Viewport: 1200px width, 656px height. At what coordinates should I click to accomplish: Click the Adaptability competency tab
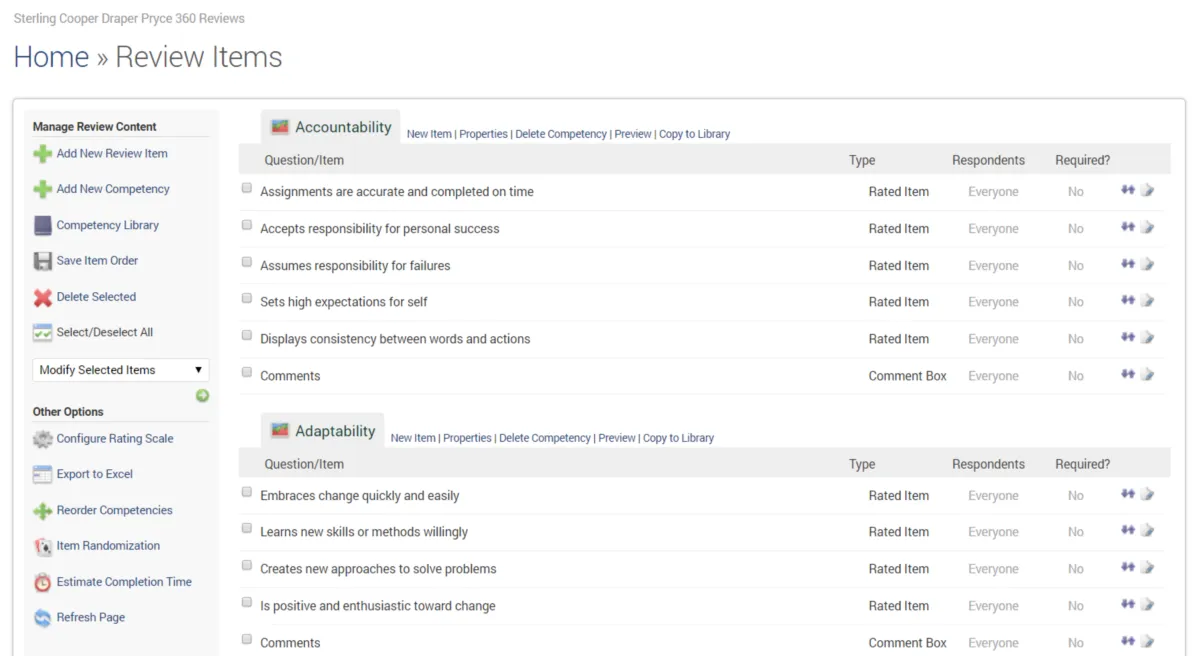(x=323, y=431)
